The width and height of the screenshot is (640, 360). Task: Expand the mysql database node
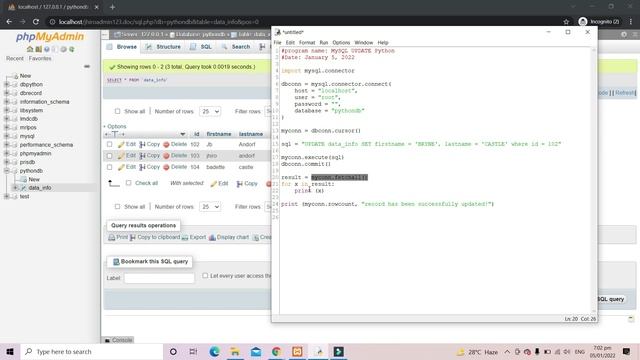tap(7, 136)
